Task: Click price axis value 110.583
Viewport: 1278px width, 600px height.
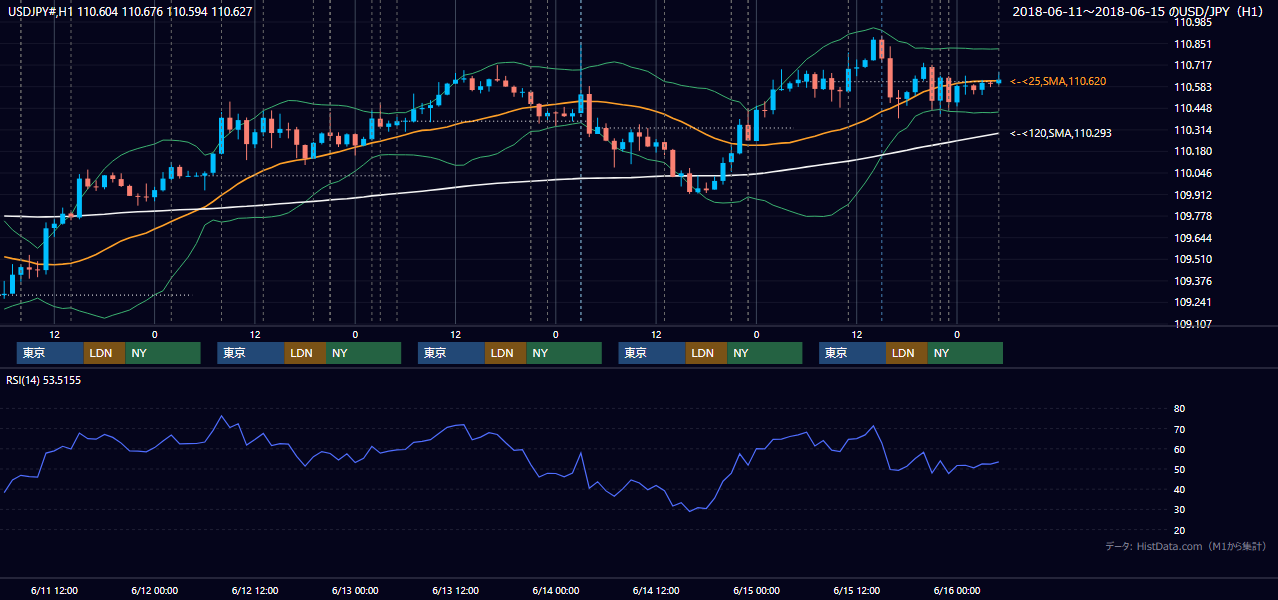Action: click(x=1192, y=87)
